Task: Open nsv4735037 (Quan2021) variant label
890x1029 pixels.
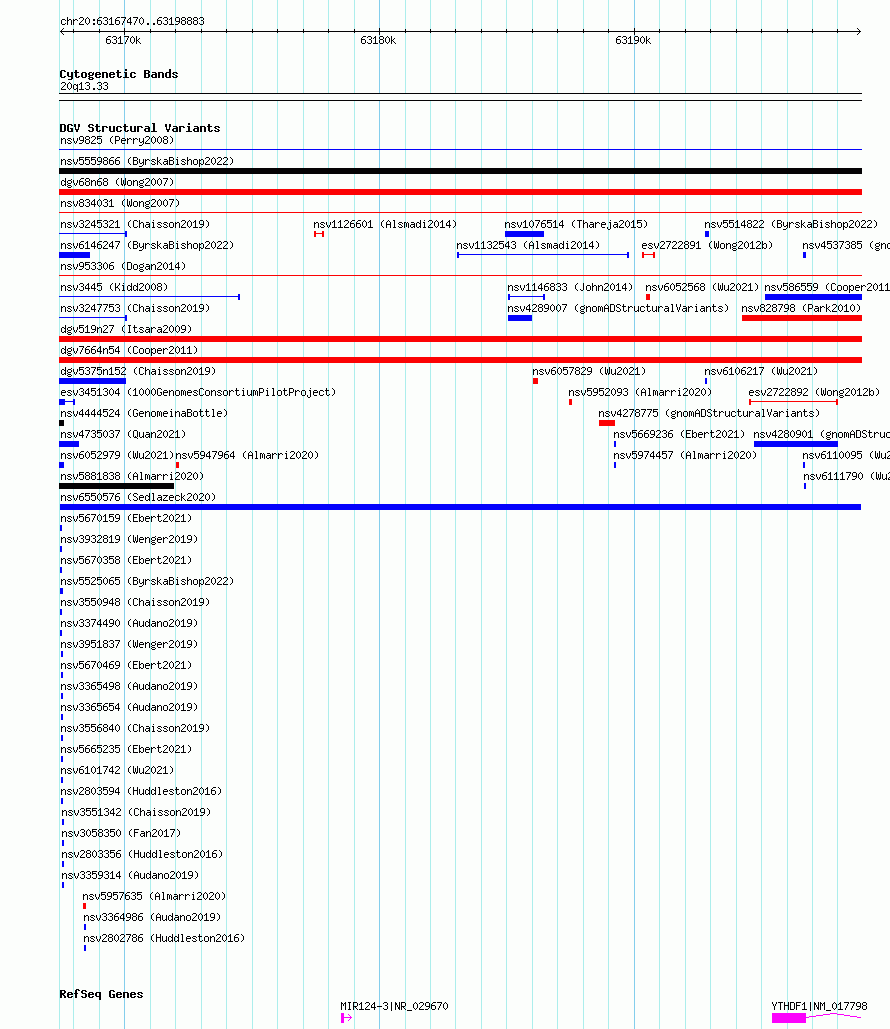Action: (123, 434)
